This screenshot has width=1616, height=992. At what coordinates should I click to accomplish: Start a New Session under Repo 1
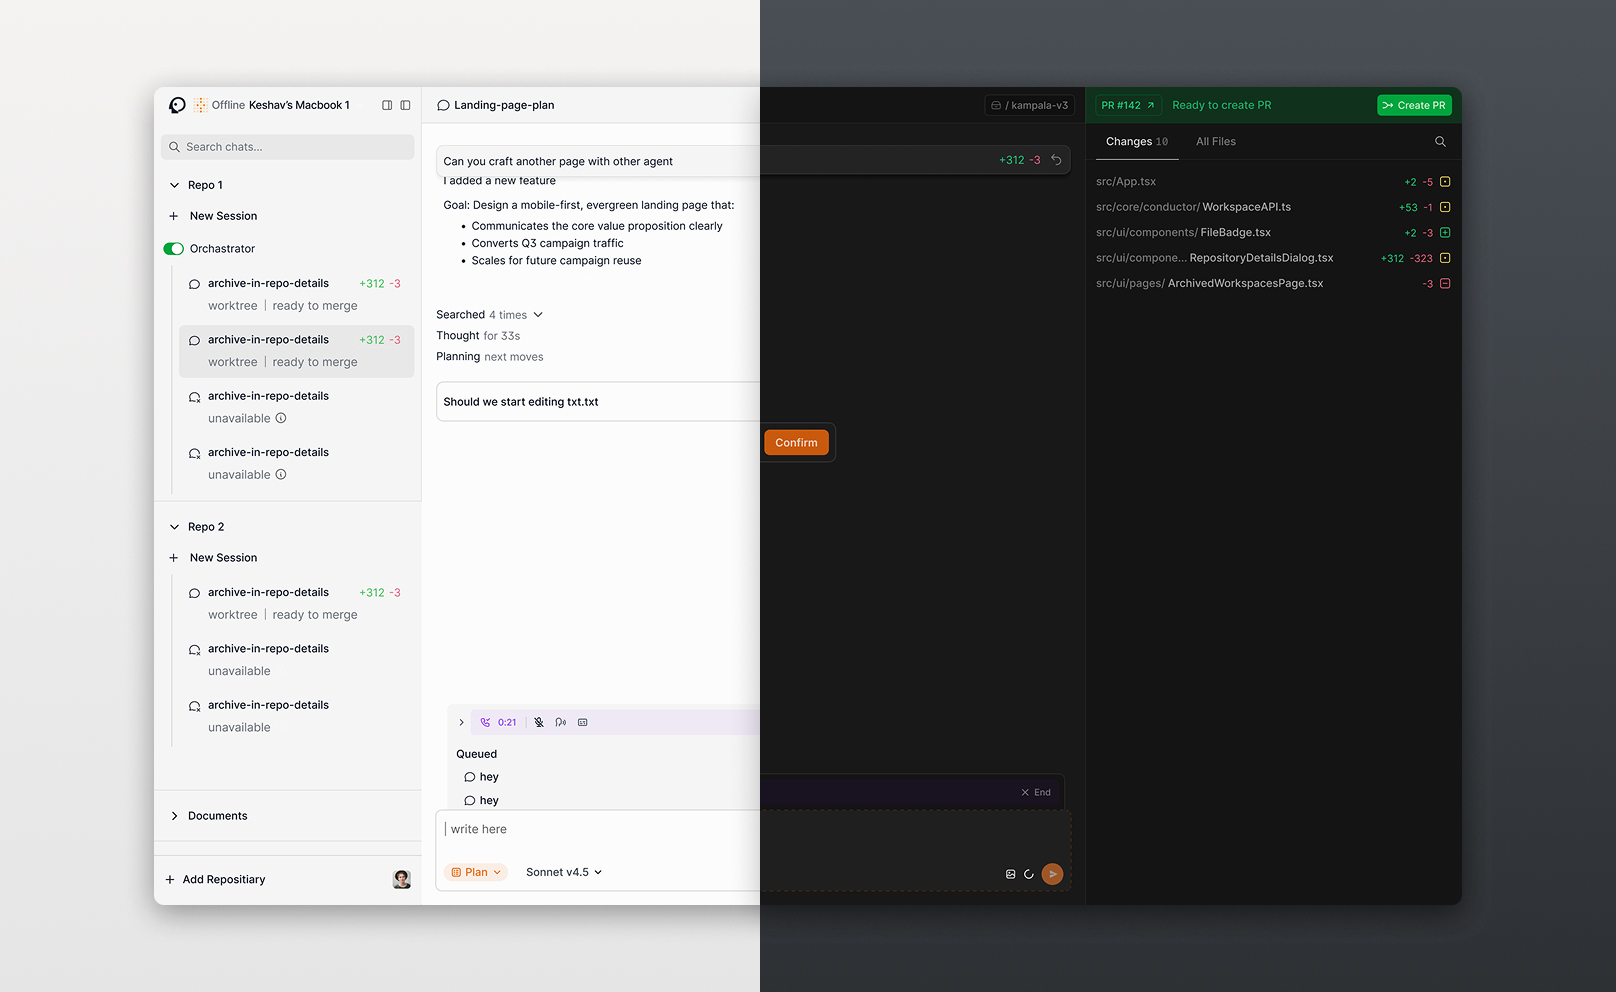point(213,216)
